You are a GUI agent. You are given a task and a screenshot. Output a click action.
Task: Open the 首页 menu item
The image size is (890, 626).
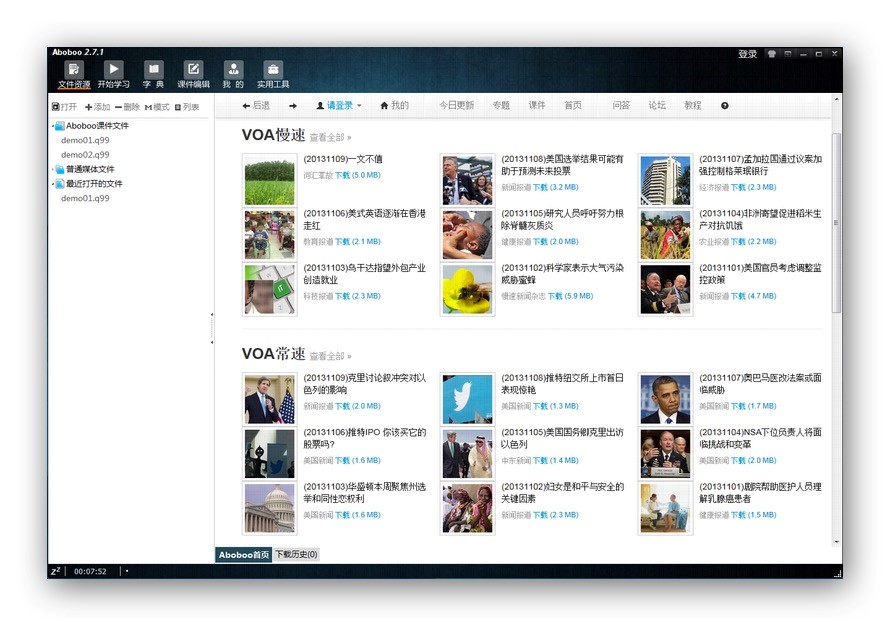[573, 106]
